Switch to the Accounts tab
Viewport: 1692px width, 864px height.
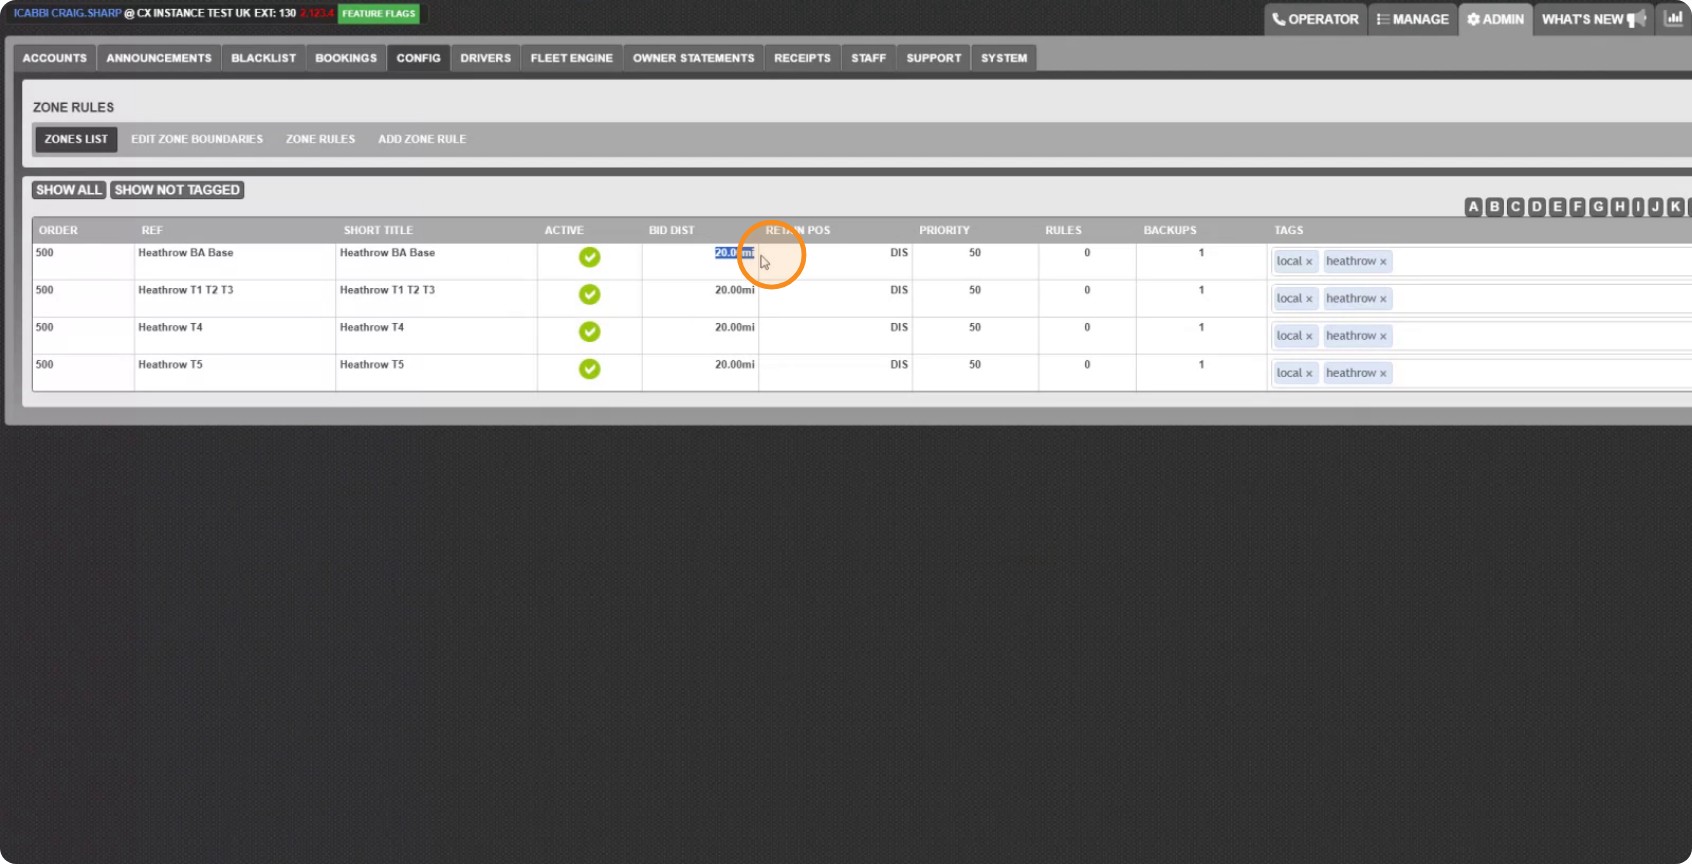pos(55,58)
